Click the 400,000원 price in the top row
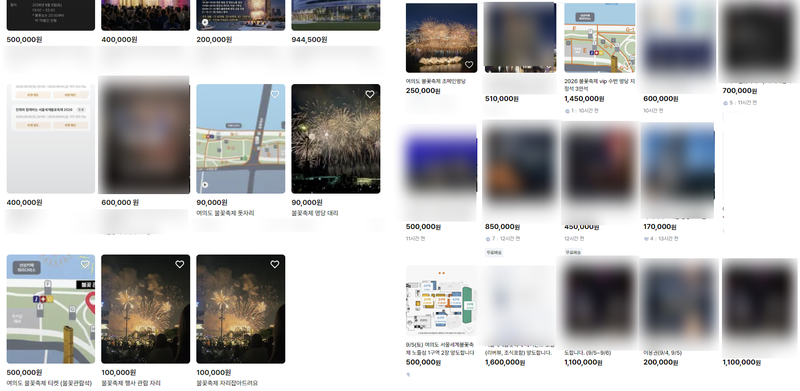 119,39
